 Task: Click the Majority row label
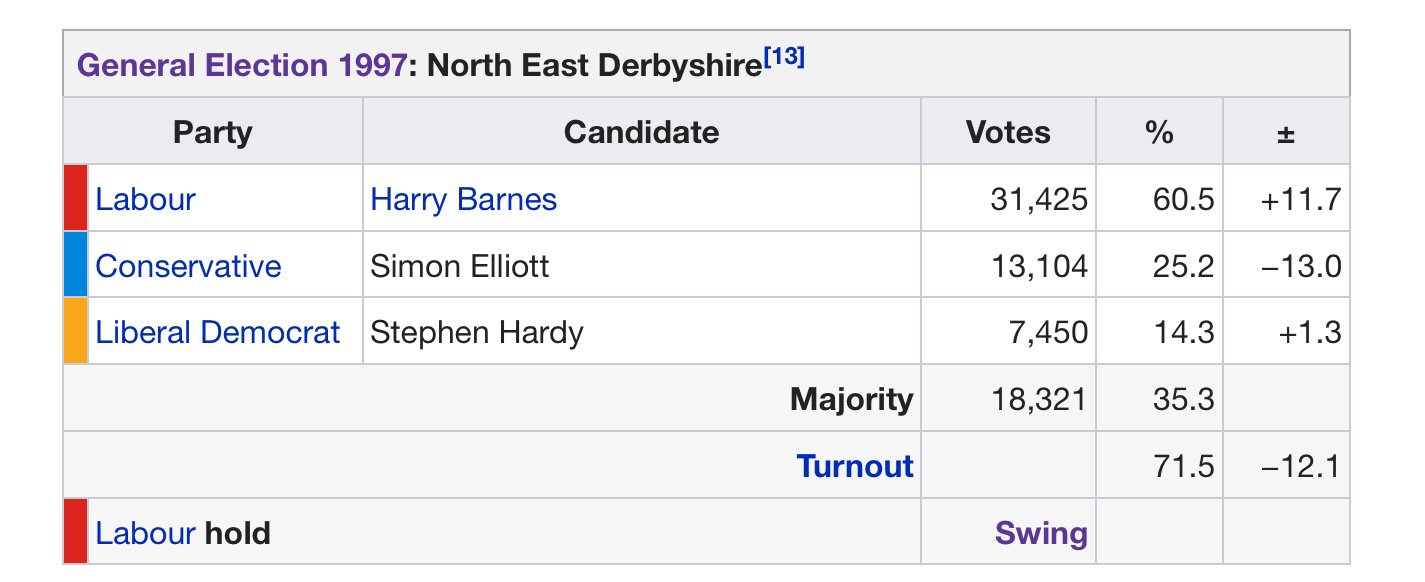[x=851, y=399]
